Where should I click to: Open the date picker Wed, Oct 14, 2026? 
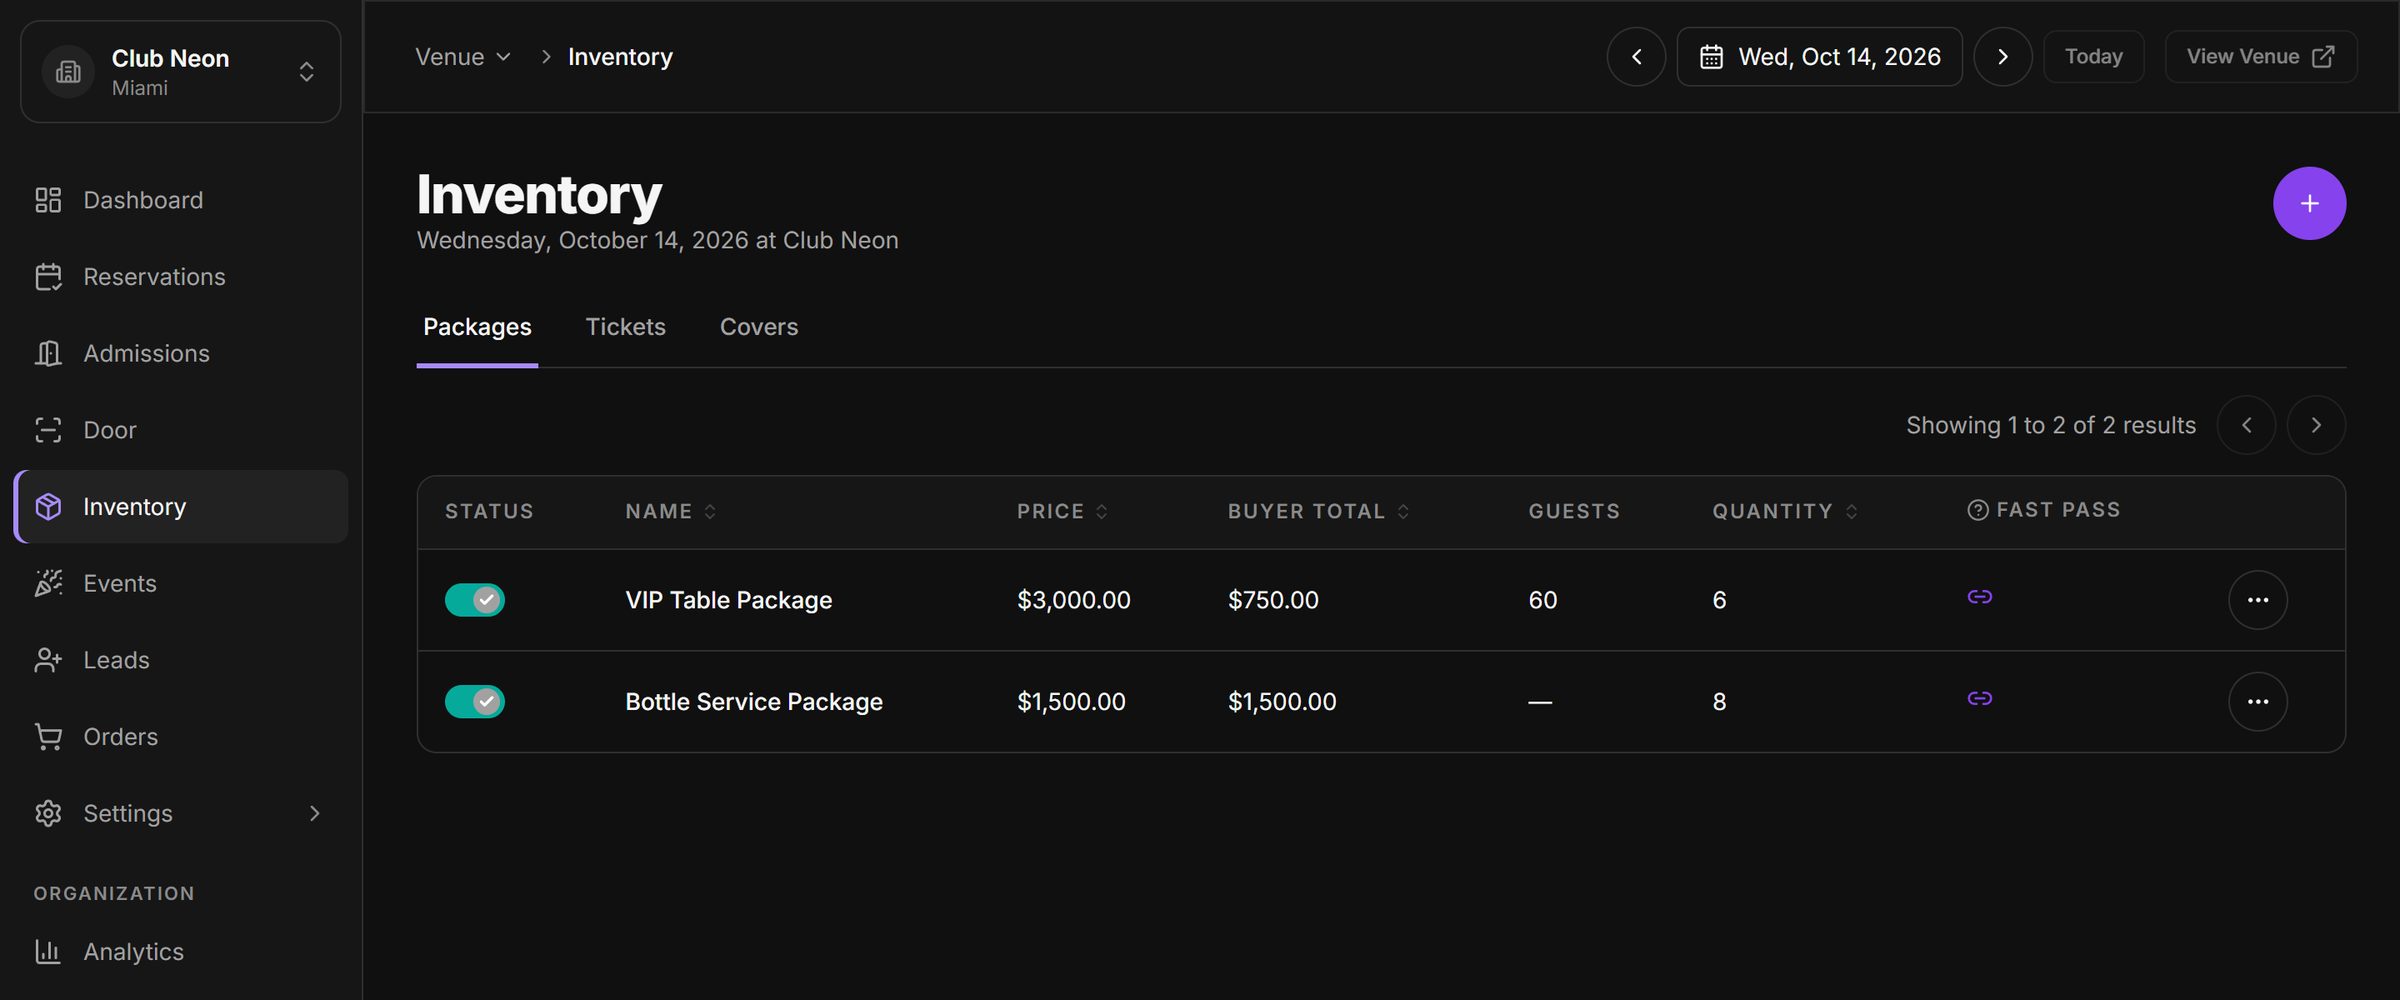pos(1819,57)
